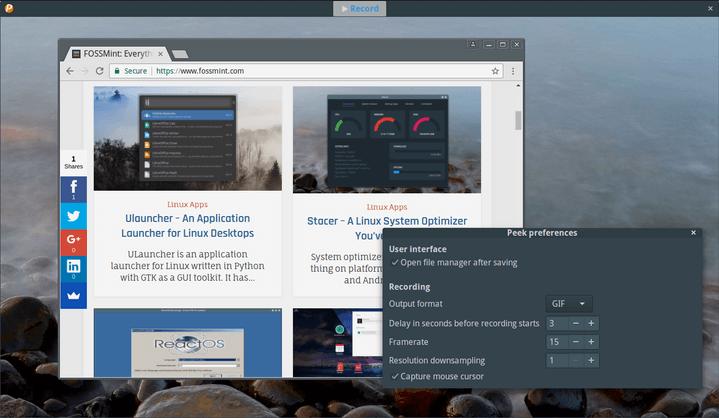Select the FOSSMint browser tab
This screenshot has width=719, height=418.
[113, 51]
